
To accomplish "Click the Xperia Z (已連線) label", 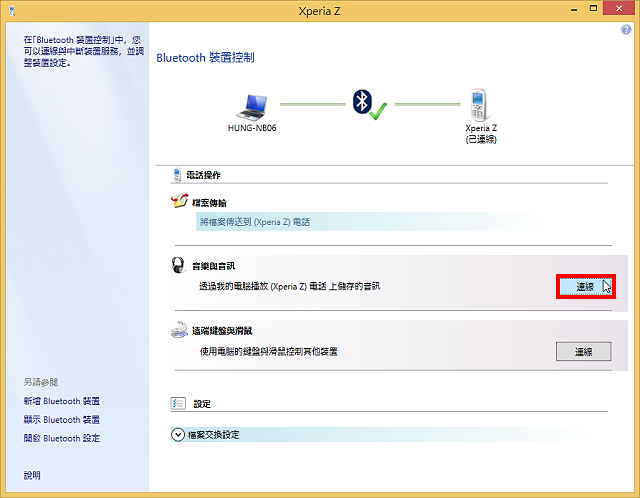I will [481, 134].
